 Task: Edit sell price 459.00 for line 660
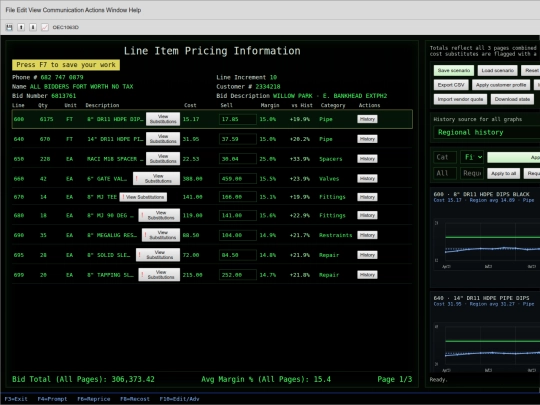238,178
